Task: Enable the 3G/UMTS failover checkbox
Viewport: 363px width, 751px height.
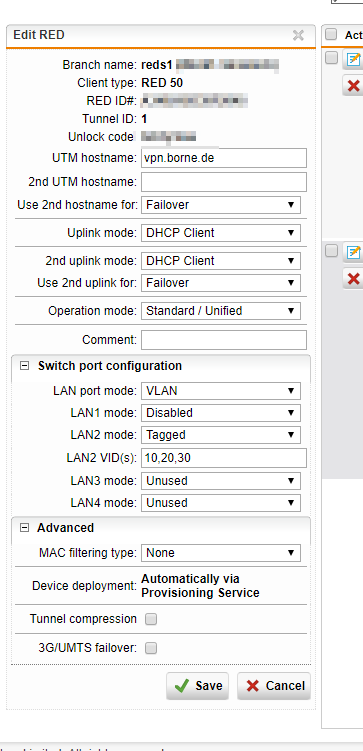Action: click(x=151, y=649)
